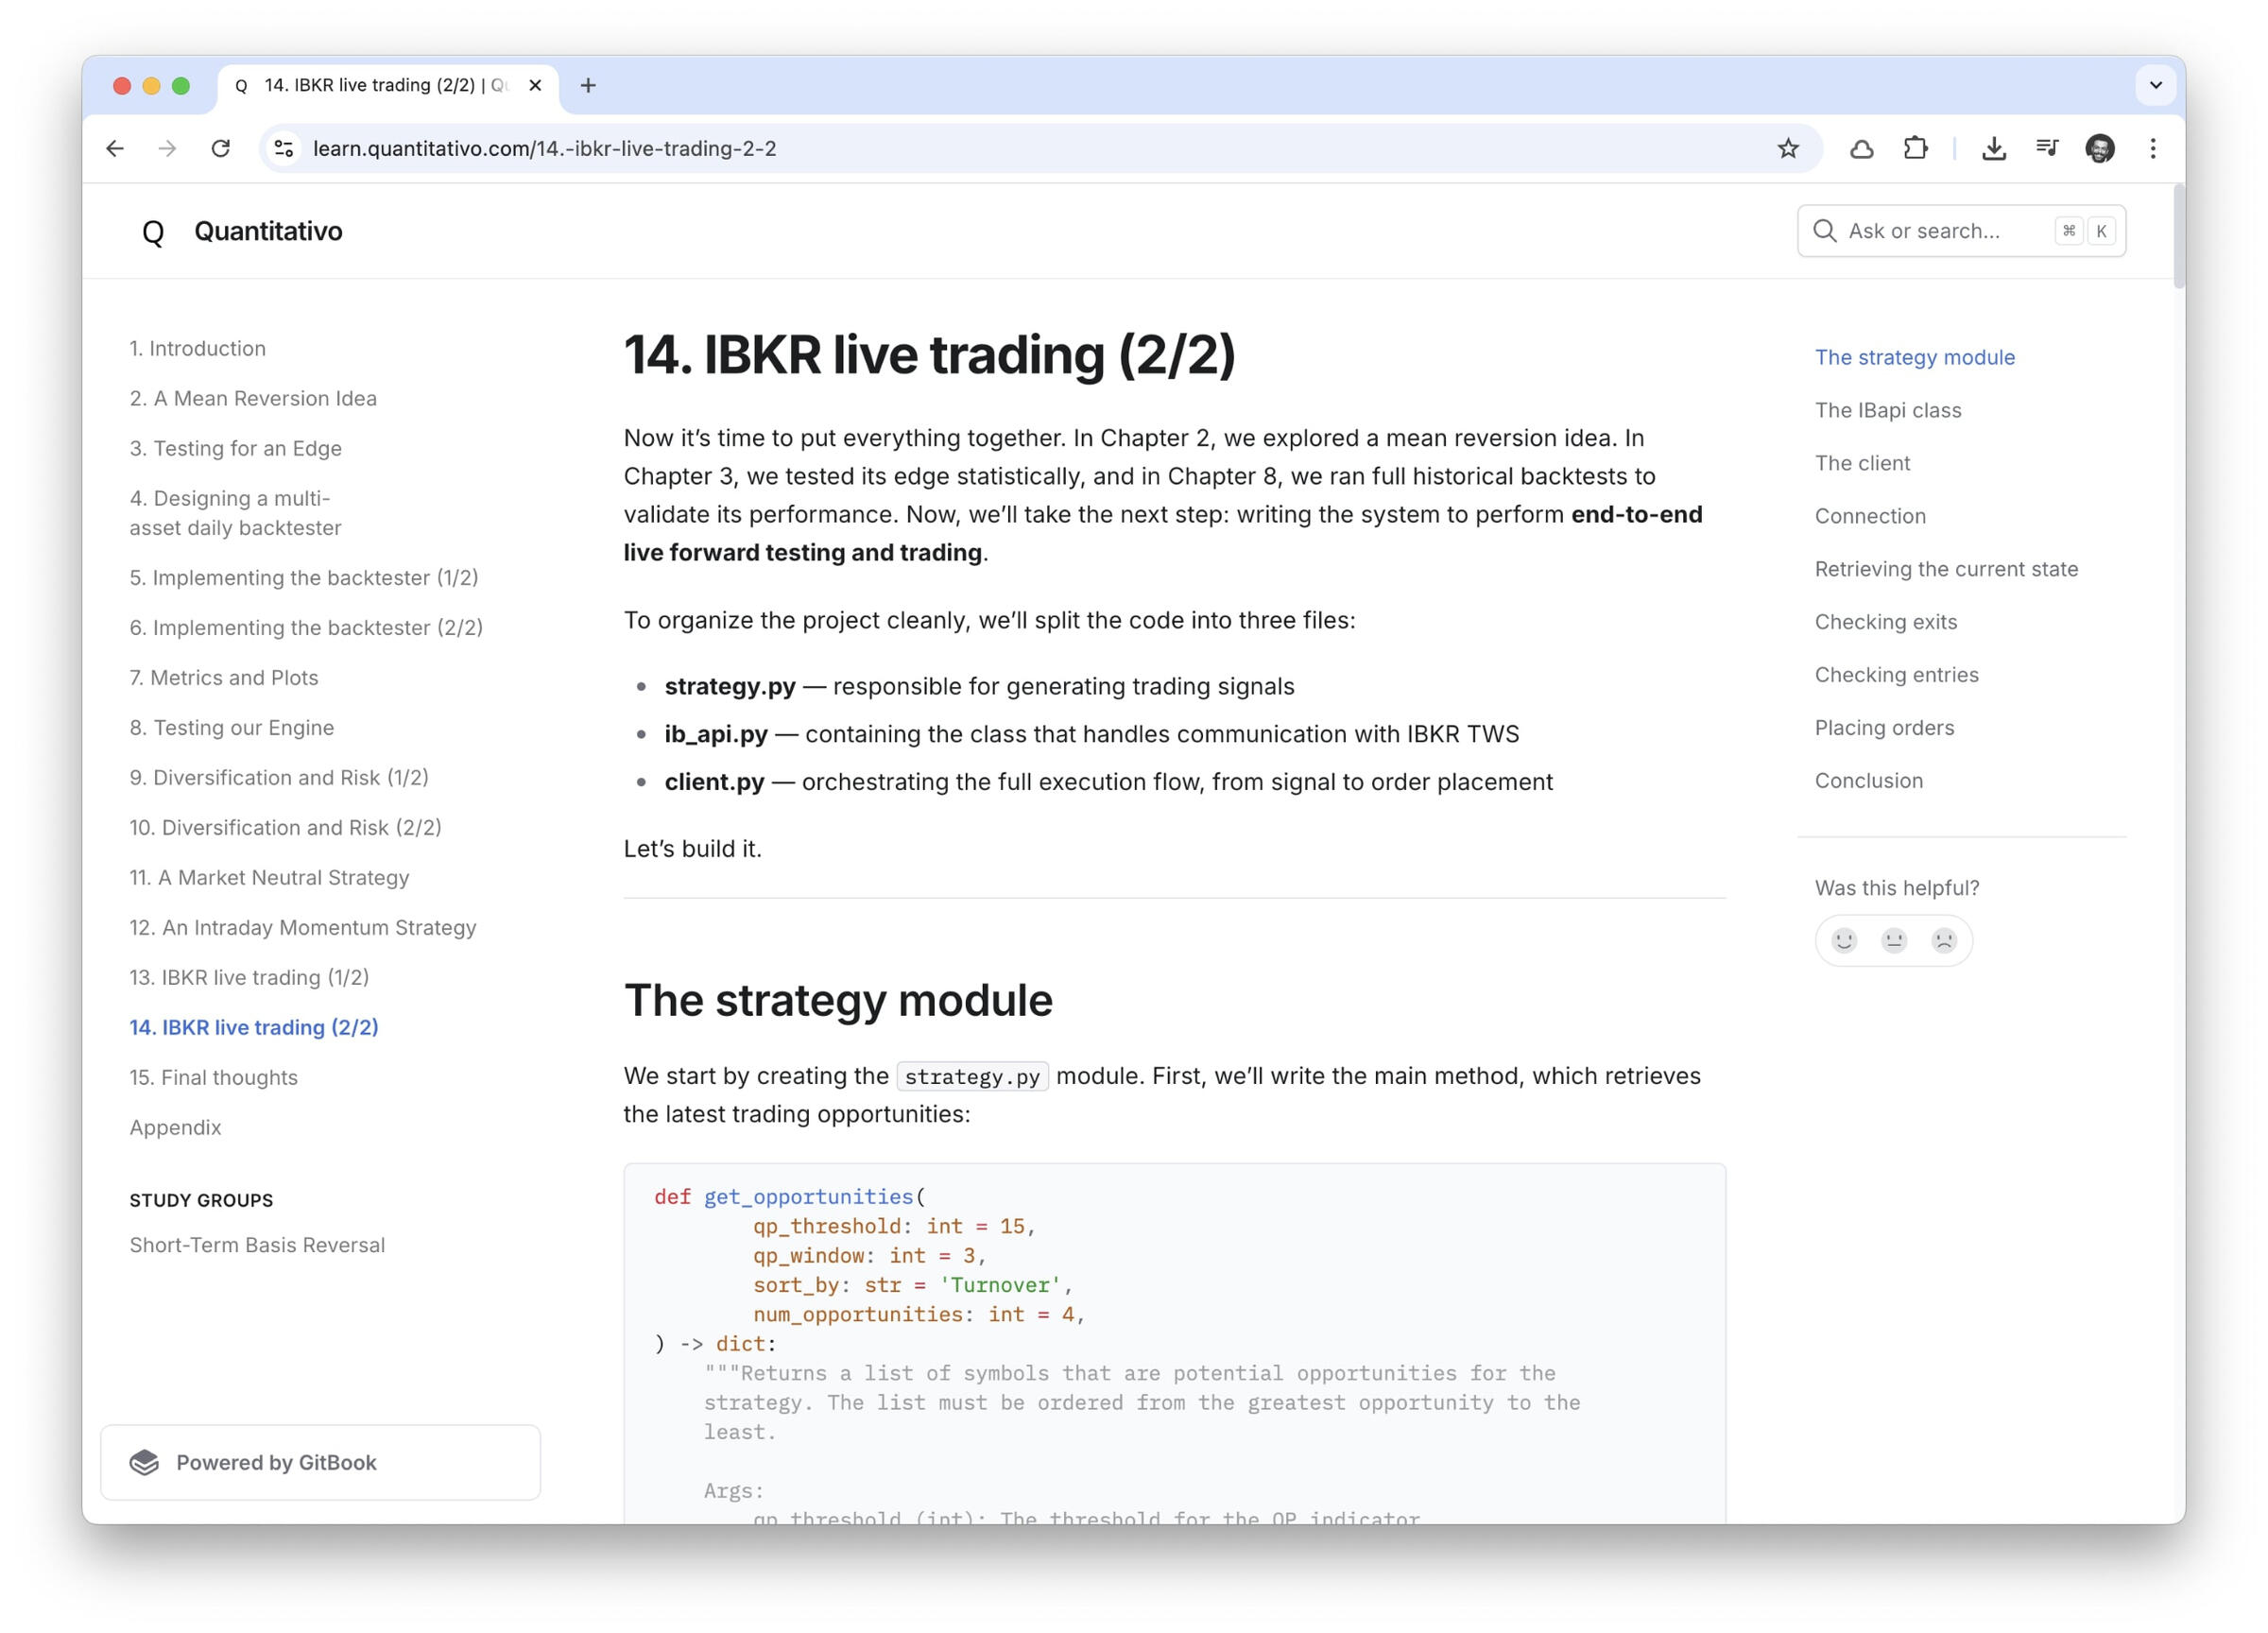Open the Chrome three-dot menu
Screen dimensions: 2268x1633
coord(2153,149)
